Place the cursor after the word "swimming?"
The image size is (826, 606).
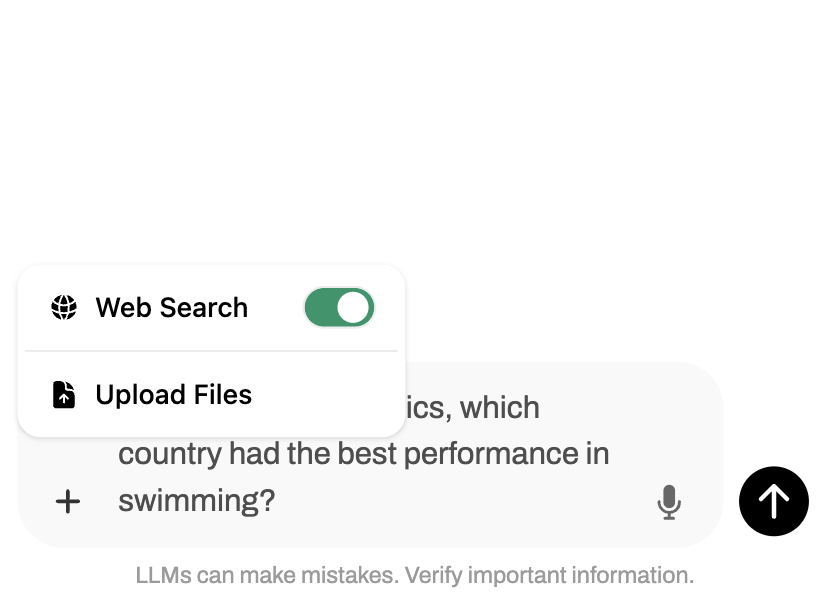point(276,500)
